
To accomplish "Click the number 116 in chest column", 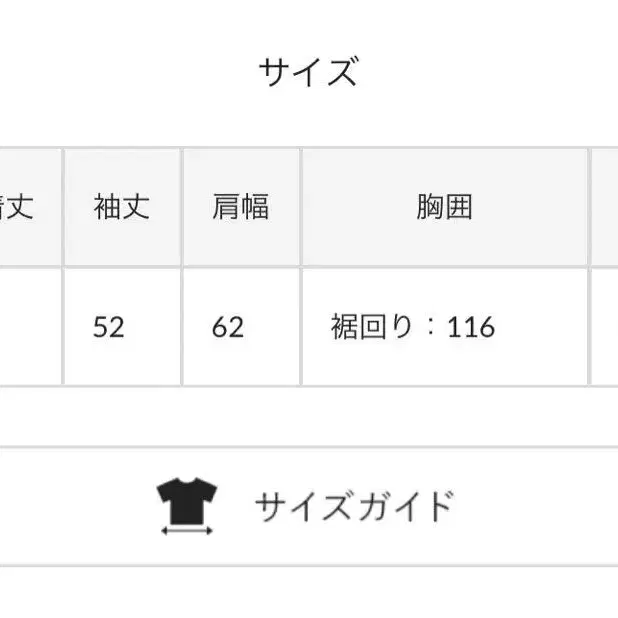I will point(471,327).
